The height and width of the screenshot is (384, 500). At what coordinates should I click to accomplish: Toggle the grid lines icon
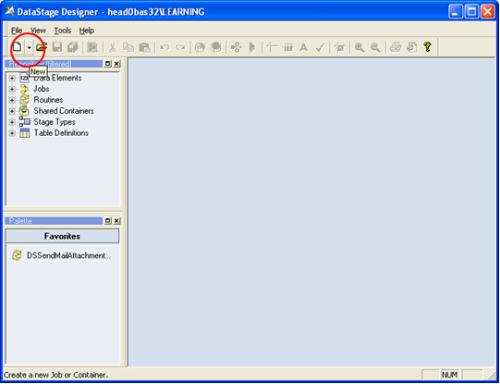tap(288, 47)
